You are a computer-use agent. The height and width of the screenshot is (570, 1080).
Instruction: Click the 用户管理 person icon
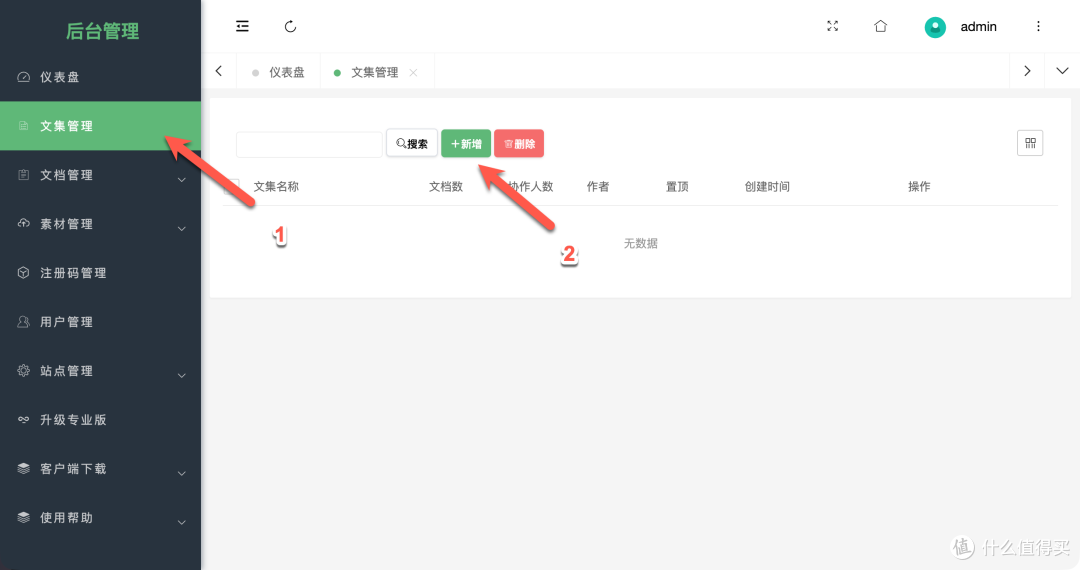tap(23, 321)
